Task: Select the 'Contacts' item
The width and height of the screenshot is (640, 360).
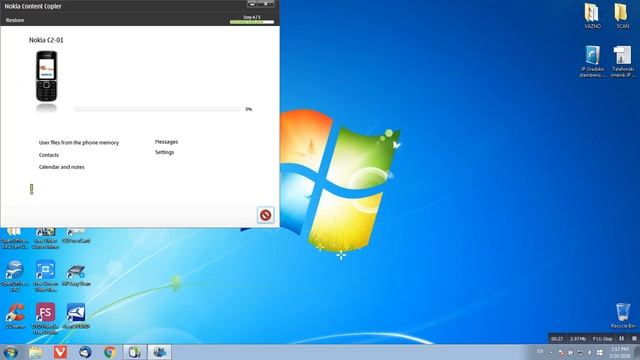Action: [49, 155]
